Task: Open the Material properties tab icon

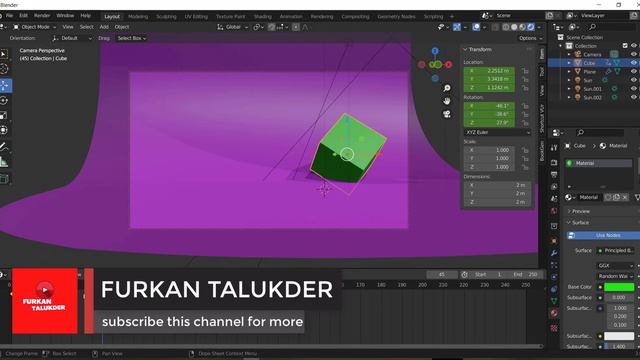Action: coord(554,313)
